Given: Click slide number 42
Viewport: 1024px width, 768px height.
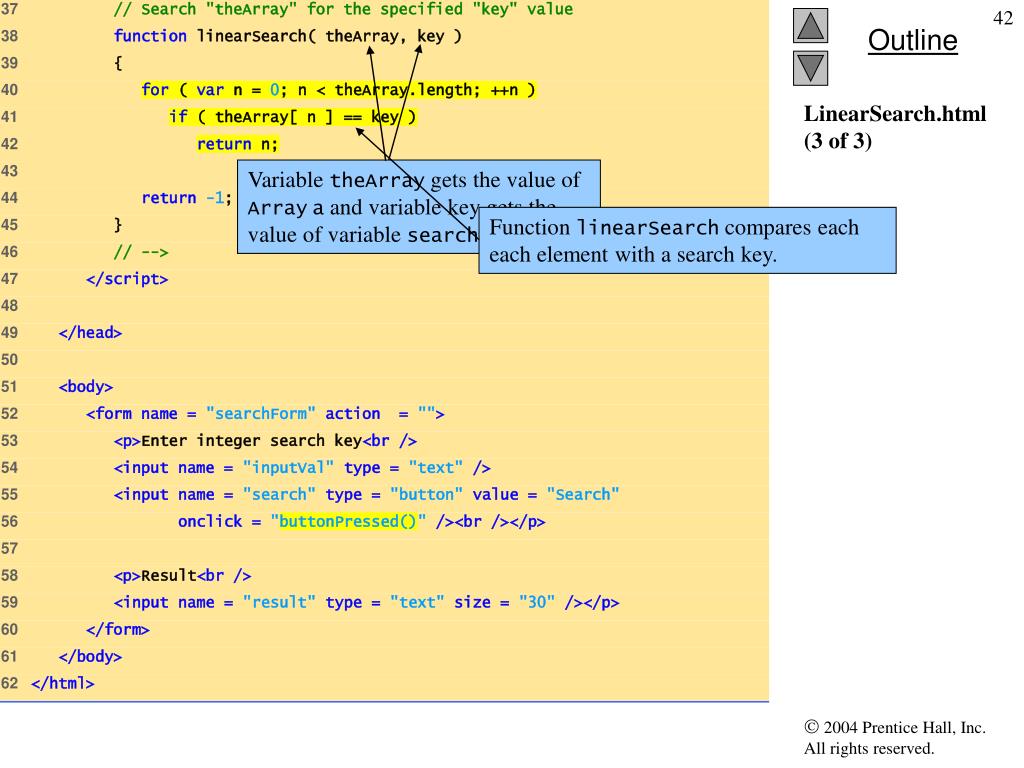Looking at the screenshot, I should [x=1002, y=18].
